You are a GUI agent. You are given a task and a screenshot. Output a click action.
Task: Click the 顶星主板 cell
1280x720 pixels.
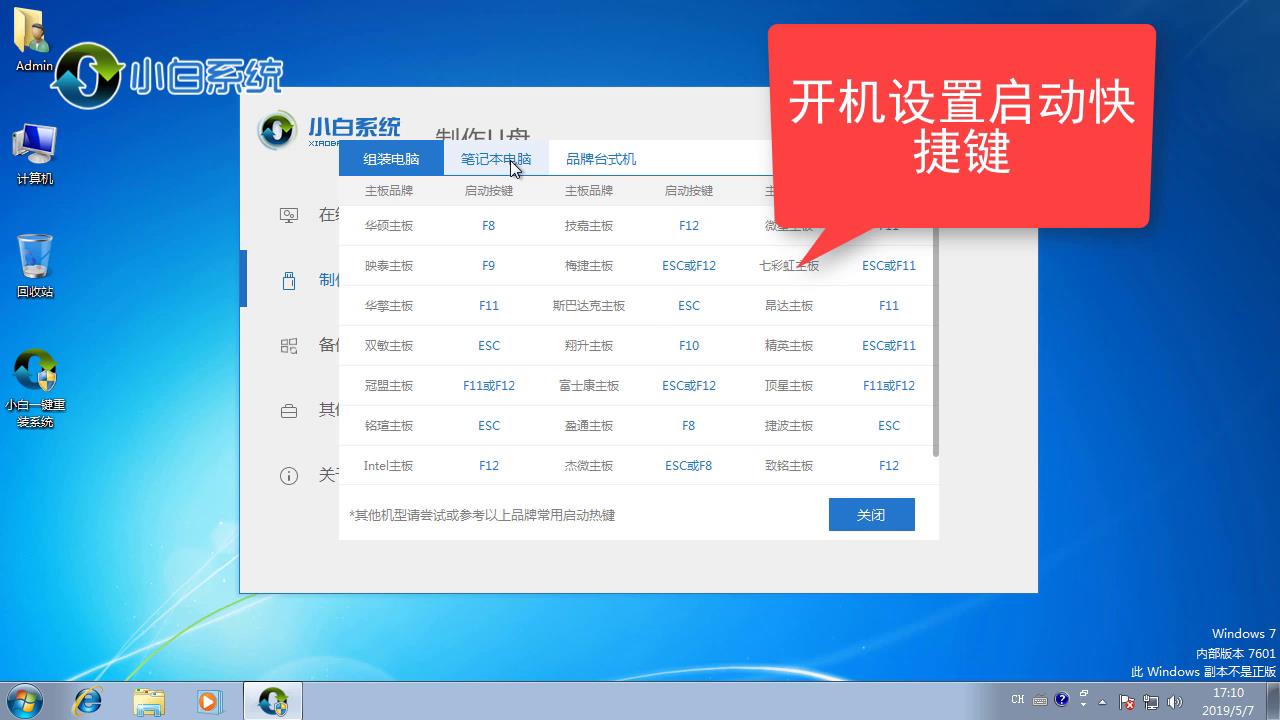pyautogui.click(x=789, y=385)
